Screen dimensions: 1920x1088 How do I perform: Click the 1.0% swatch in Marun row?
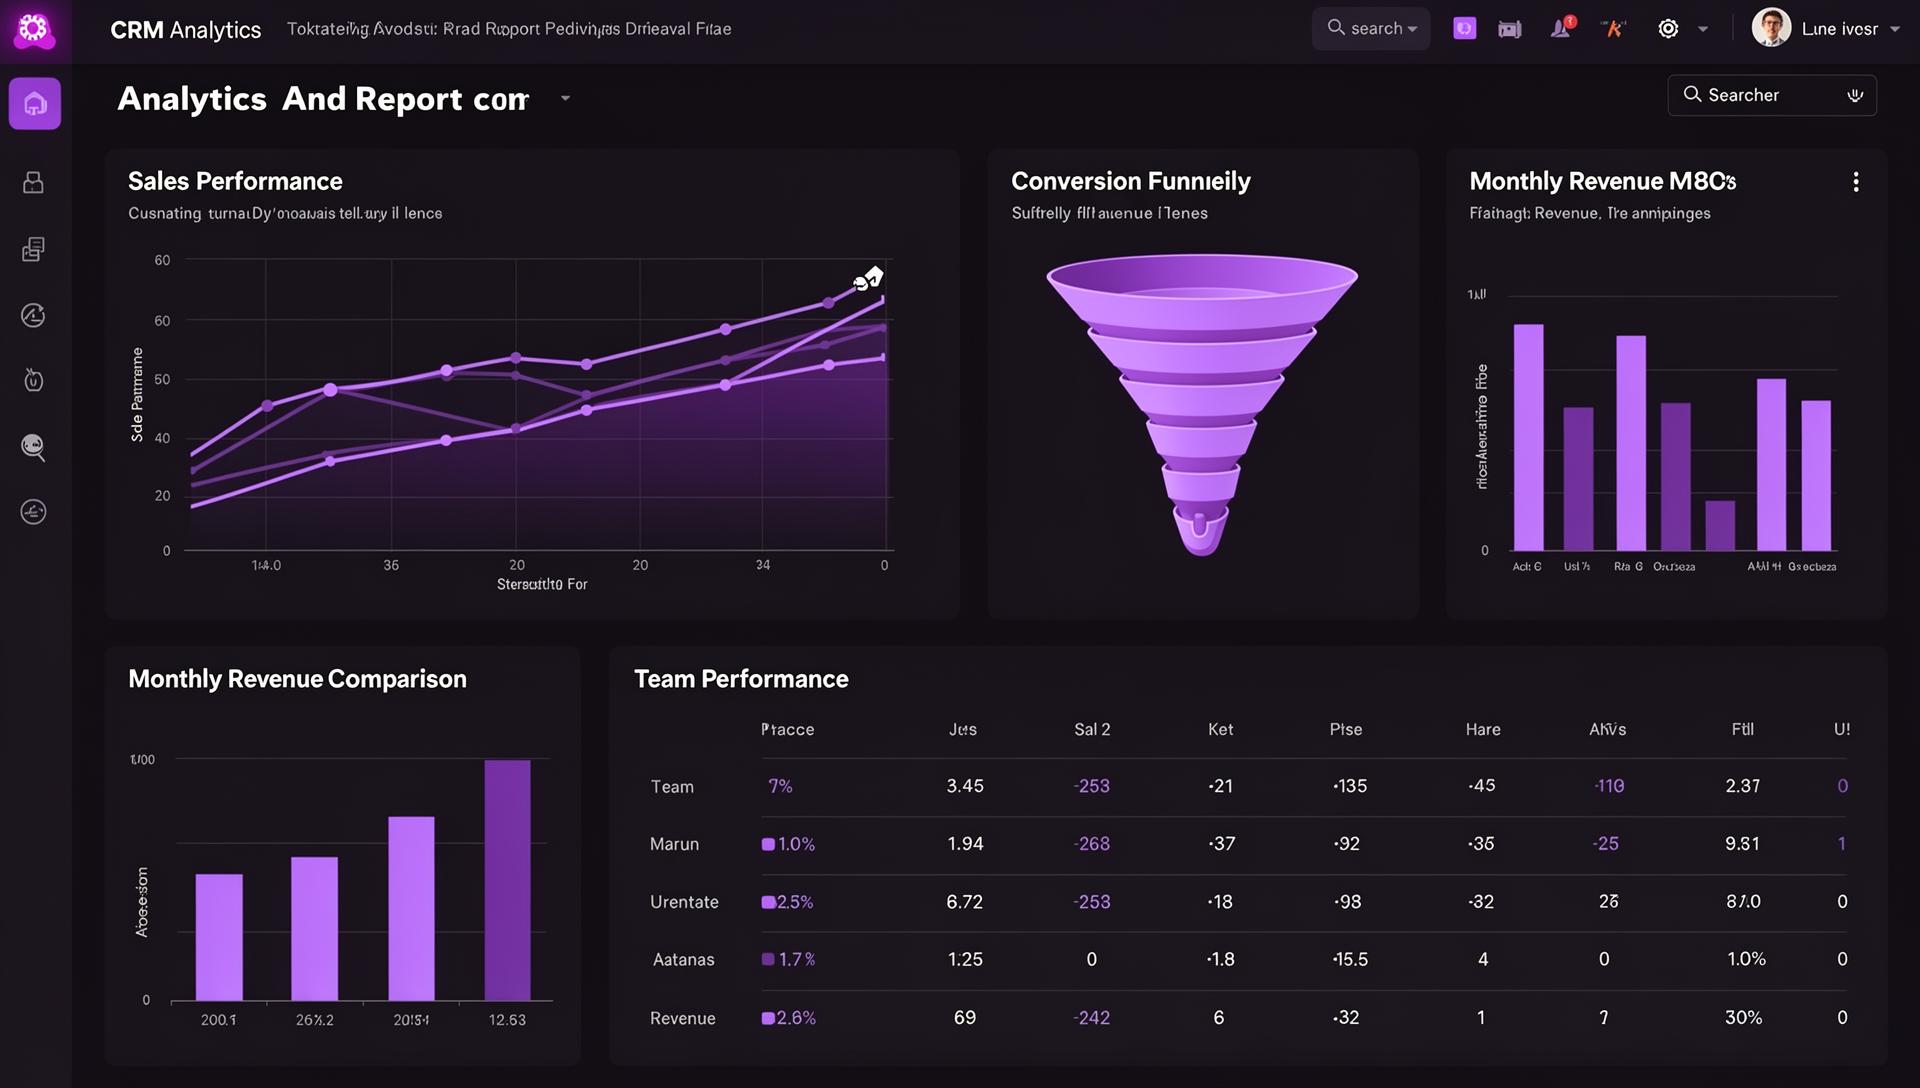click(x=768, y=844)
